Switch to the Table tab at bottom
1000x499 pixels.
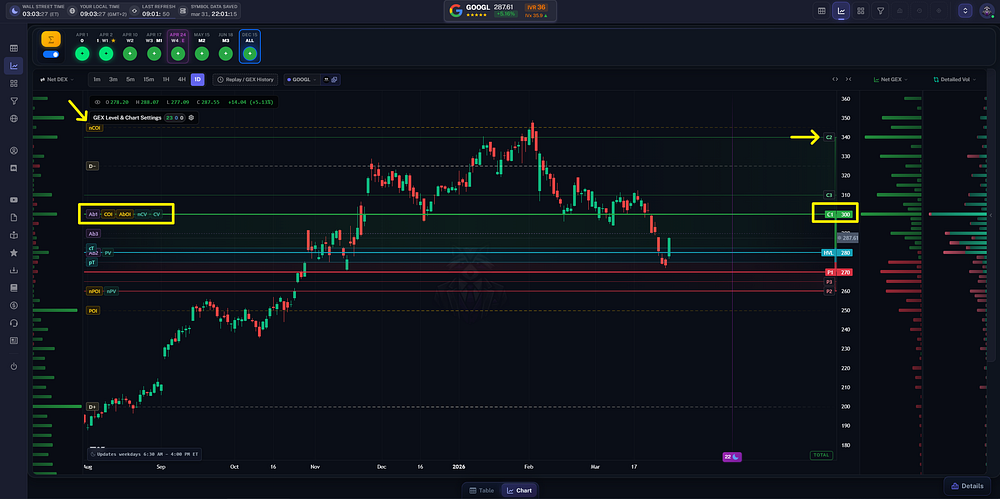pyautogui.click(x=482, y=491)
